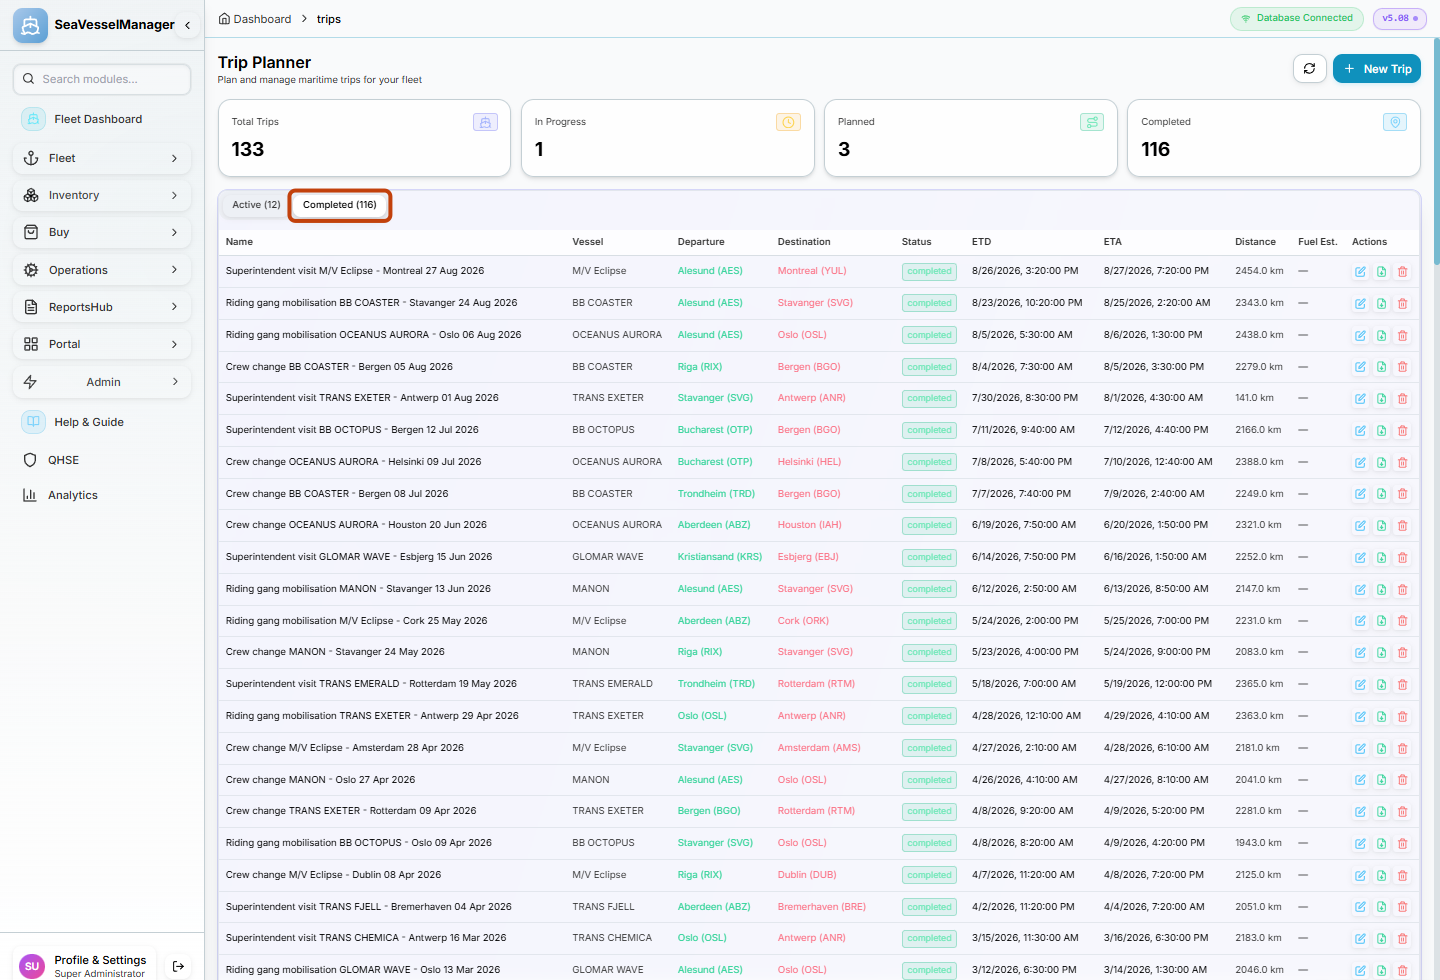The image size is (1440, 980).
Task: Click the Planned trips card
Action: click(970, 138)
